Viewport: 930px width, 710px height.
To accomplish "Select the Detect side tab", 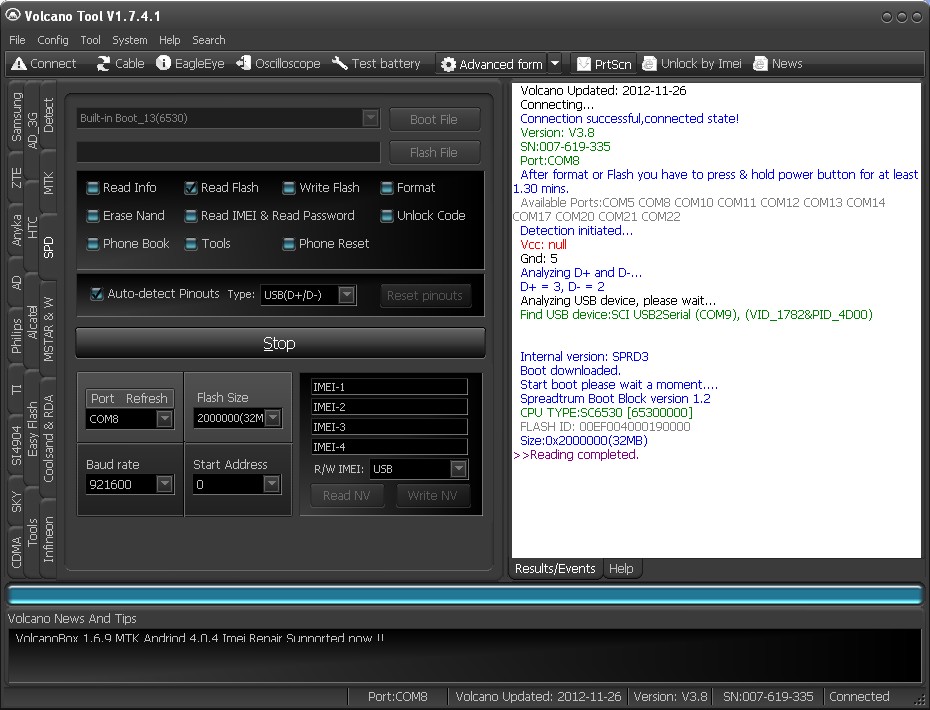I will [x=48, y=115].
